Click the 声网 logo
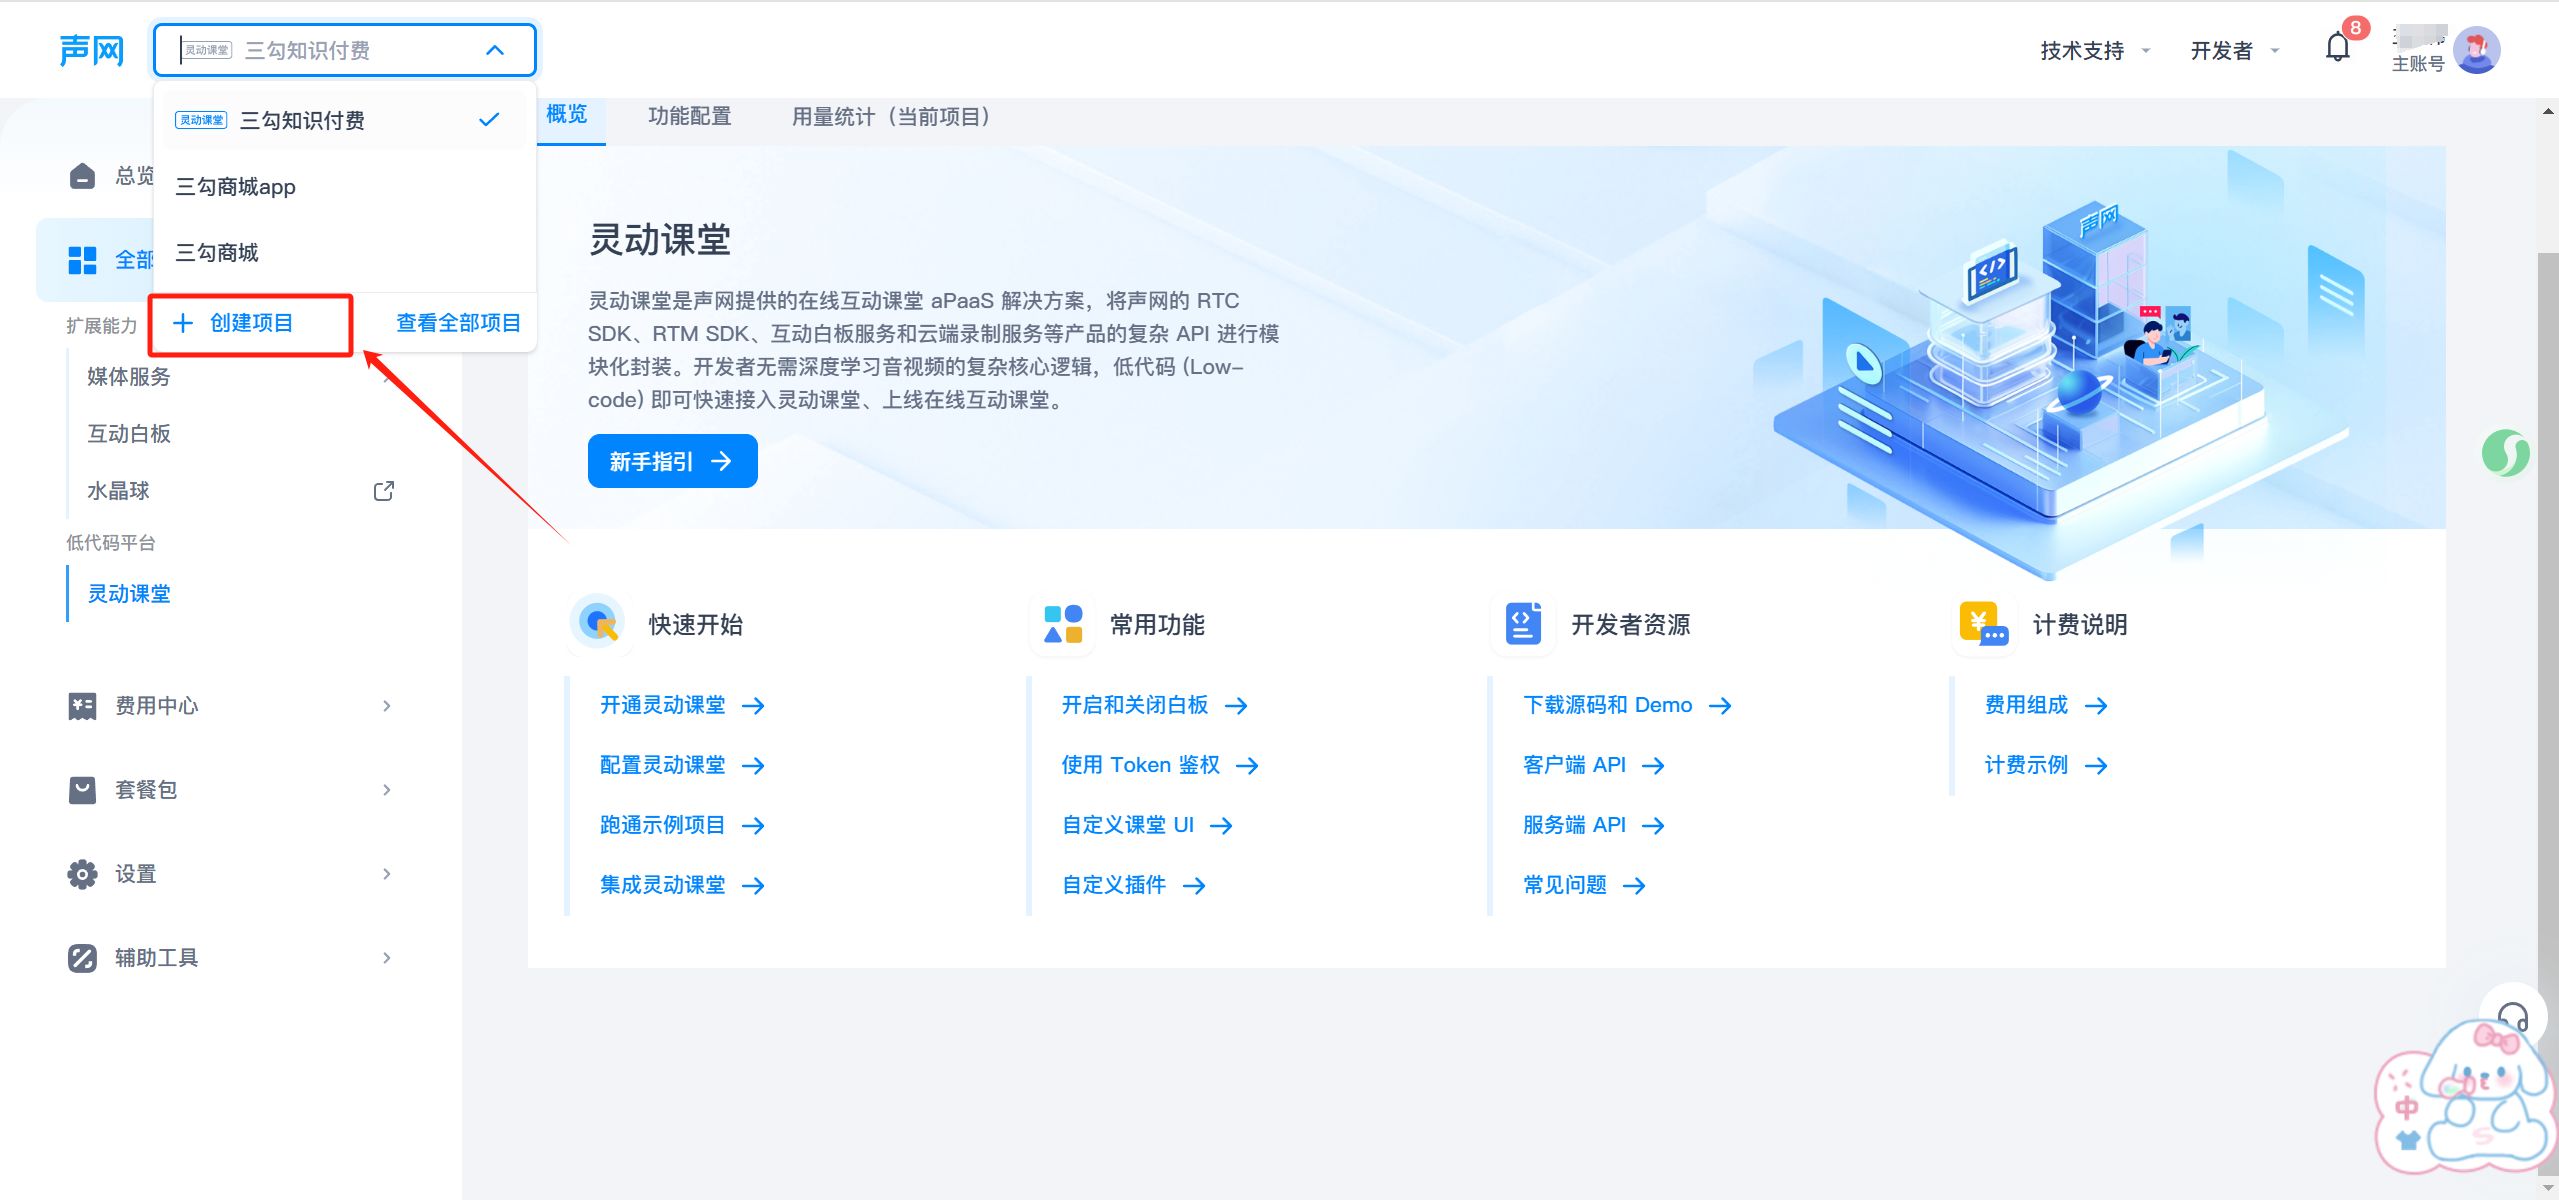This screenshot has height=1200, width=2559. point(91,50)
